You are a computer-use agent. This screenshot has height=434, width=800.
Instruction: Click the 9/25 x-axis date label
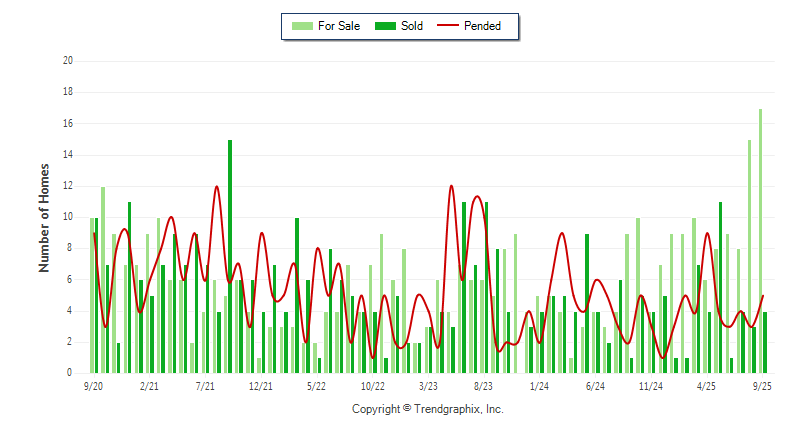pyautogui.click(x=762, y=385)
